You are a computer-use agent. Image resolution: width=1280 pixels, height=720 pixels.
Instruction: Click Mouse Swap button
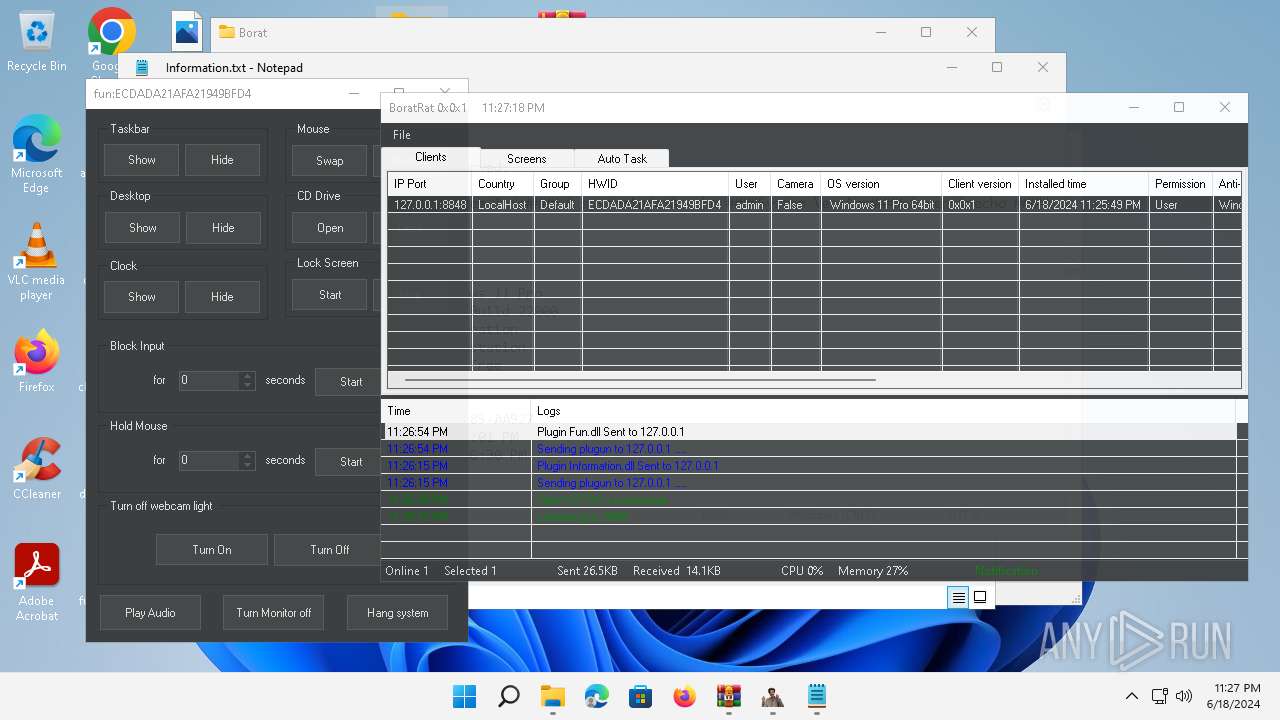click(329, 160)
